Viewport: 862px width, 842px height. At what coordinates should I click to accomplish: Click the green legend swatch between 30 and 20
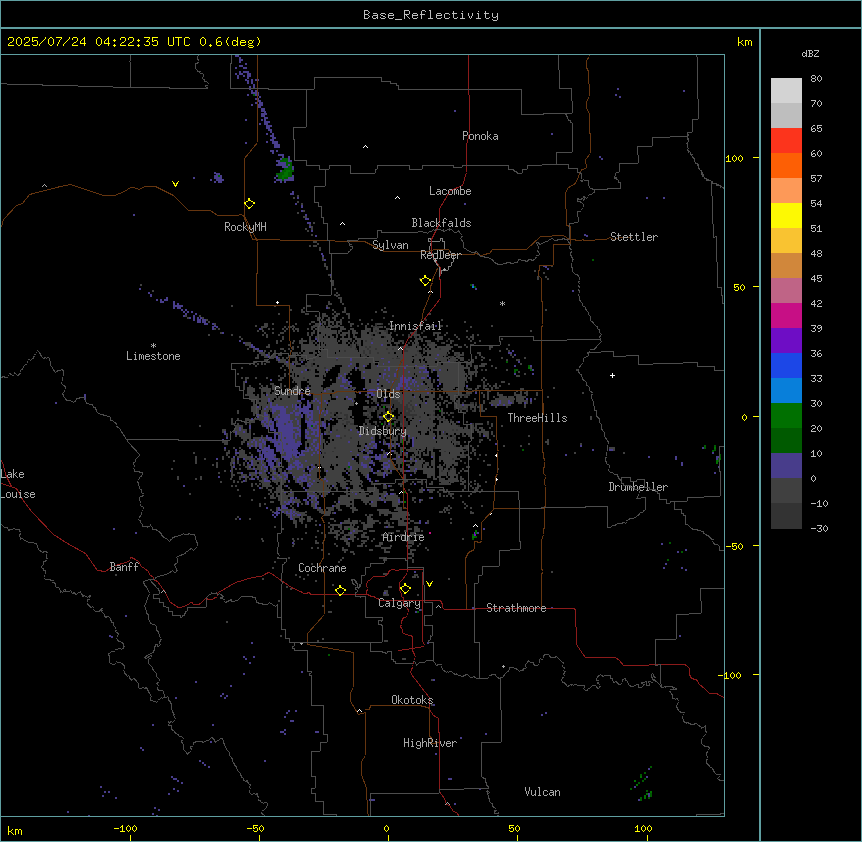click(x=786, y=416)
